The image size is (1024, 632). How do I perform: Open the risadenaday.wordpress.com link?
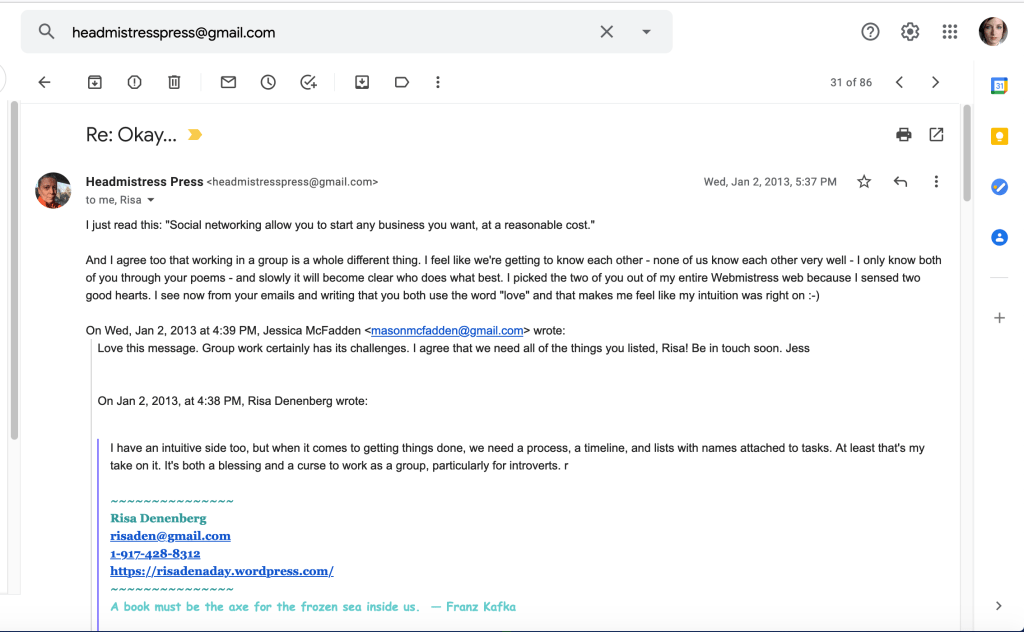coord(222,571)
